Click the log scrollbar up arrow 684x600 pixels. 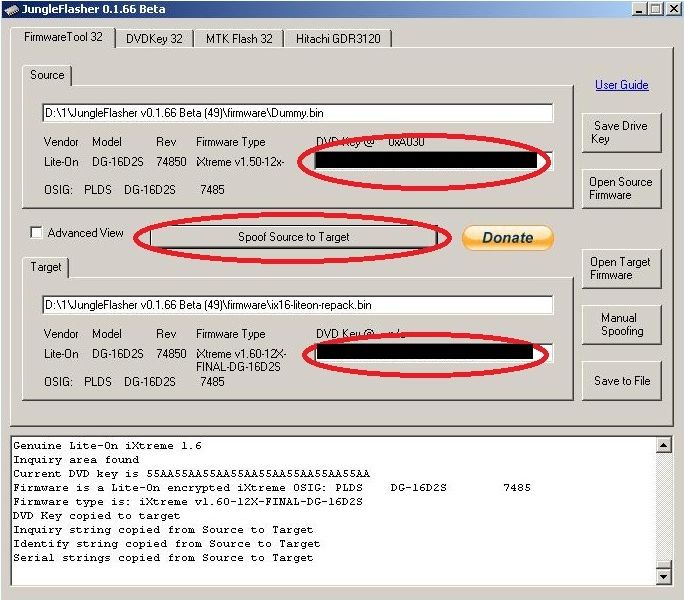pos(661,447)
